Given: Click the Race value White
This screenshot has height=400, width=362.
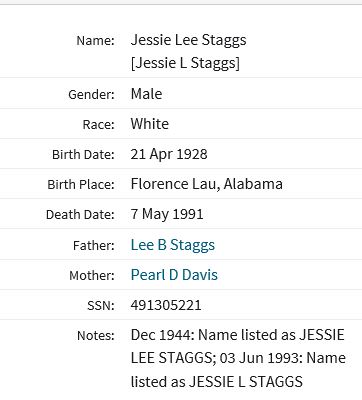Looking at the screenshot, I should 150,124.
